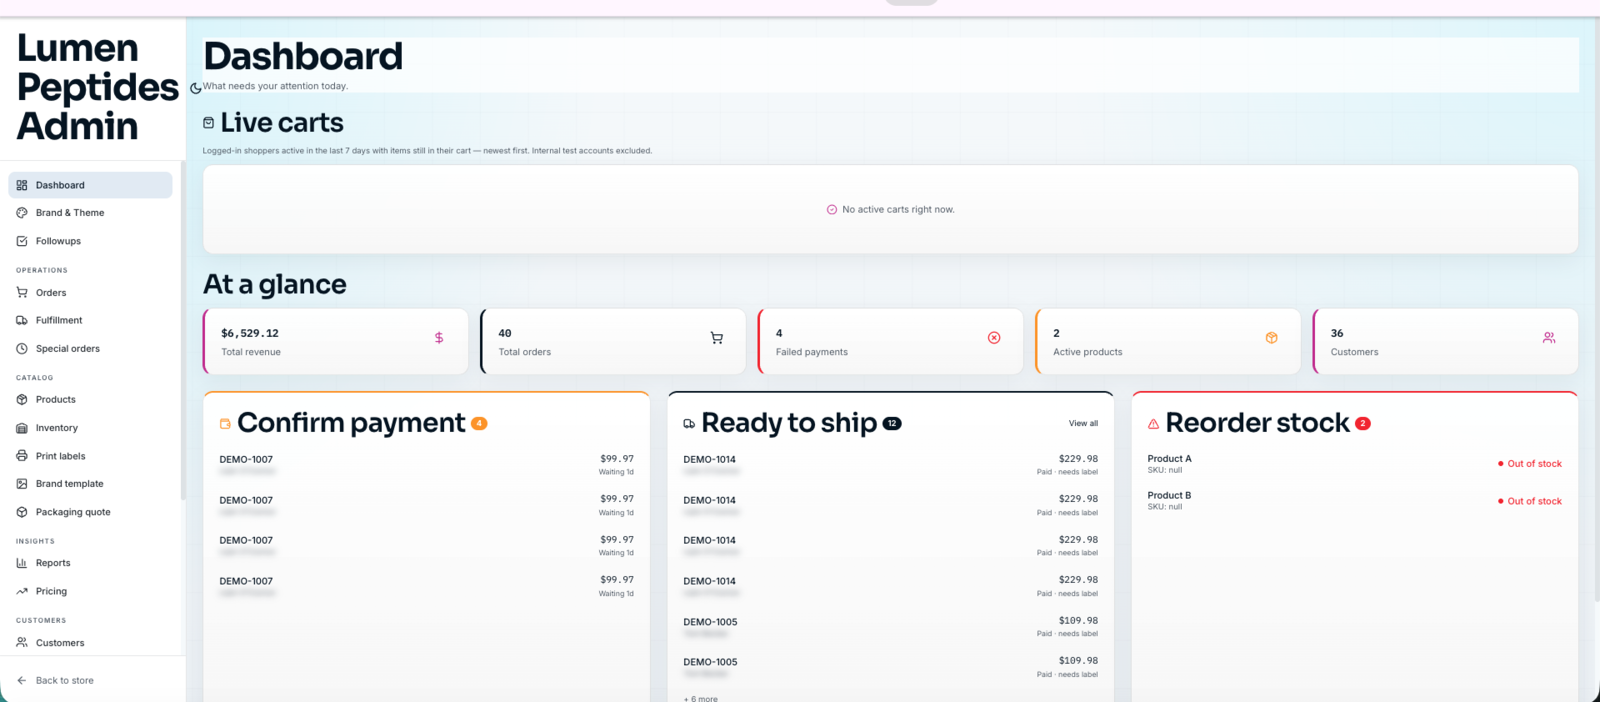Click the 'Total orders' label
The image size is (1600, 702).
pos(525,352)
